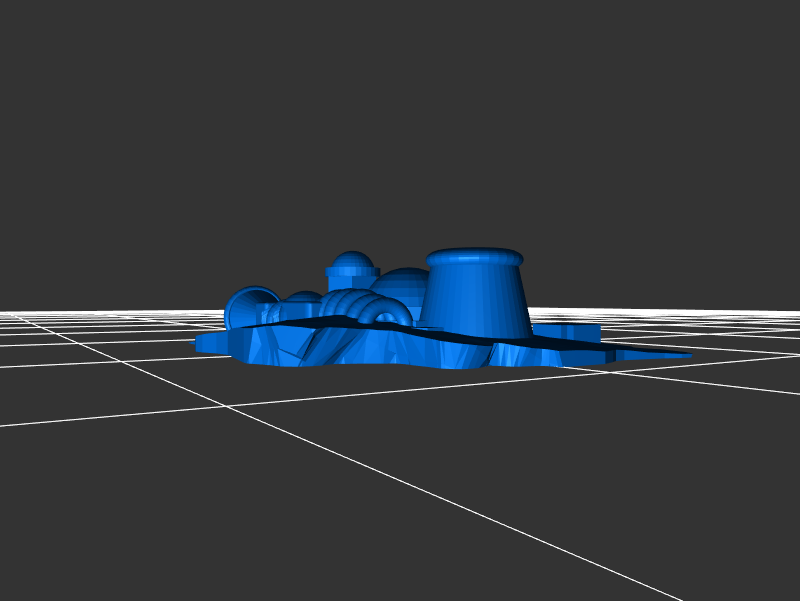Click the grid line intersection left-front of the model
800x601 pixels.
(x=228, y=406)
